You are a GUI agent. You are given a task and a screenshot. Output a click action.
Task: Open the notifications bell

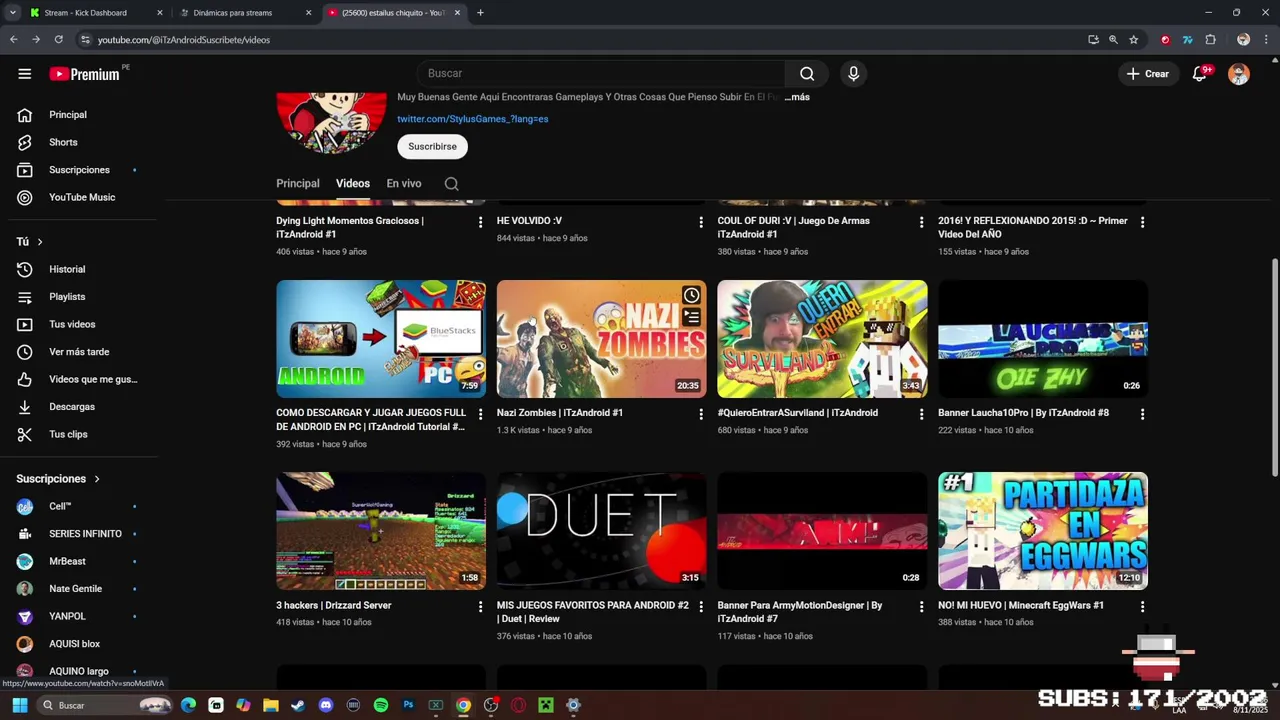1200,73
